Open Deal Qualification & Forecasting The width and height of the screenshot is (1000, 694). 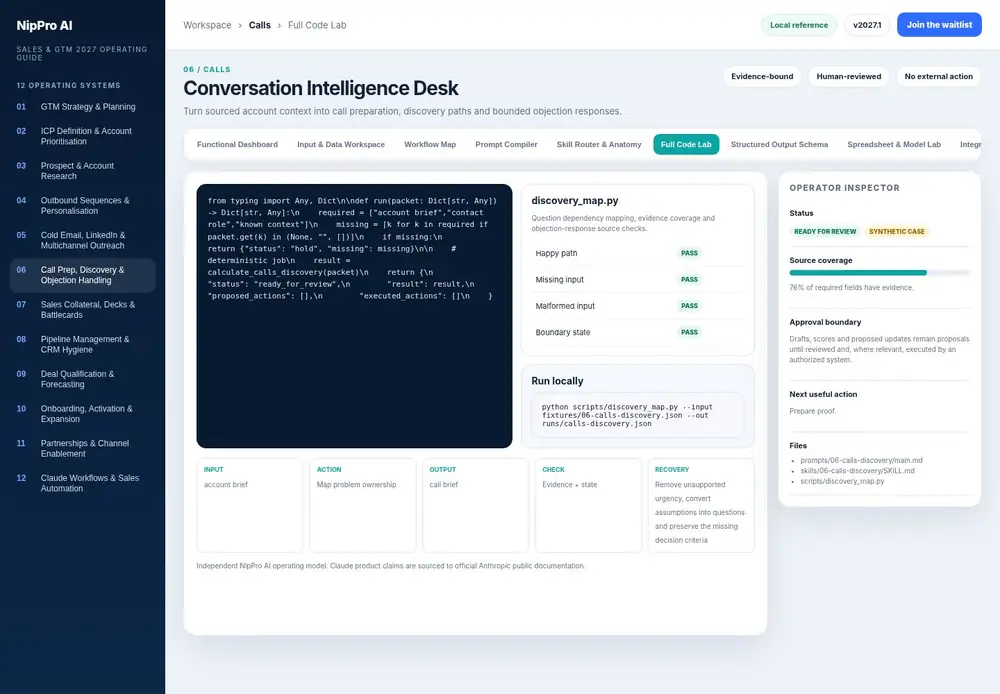(82, 379)
